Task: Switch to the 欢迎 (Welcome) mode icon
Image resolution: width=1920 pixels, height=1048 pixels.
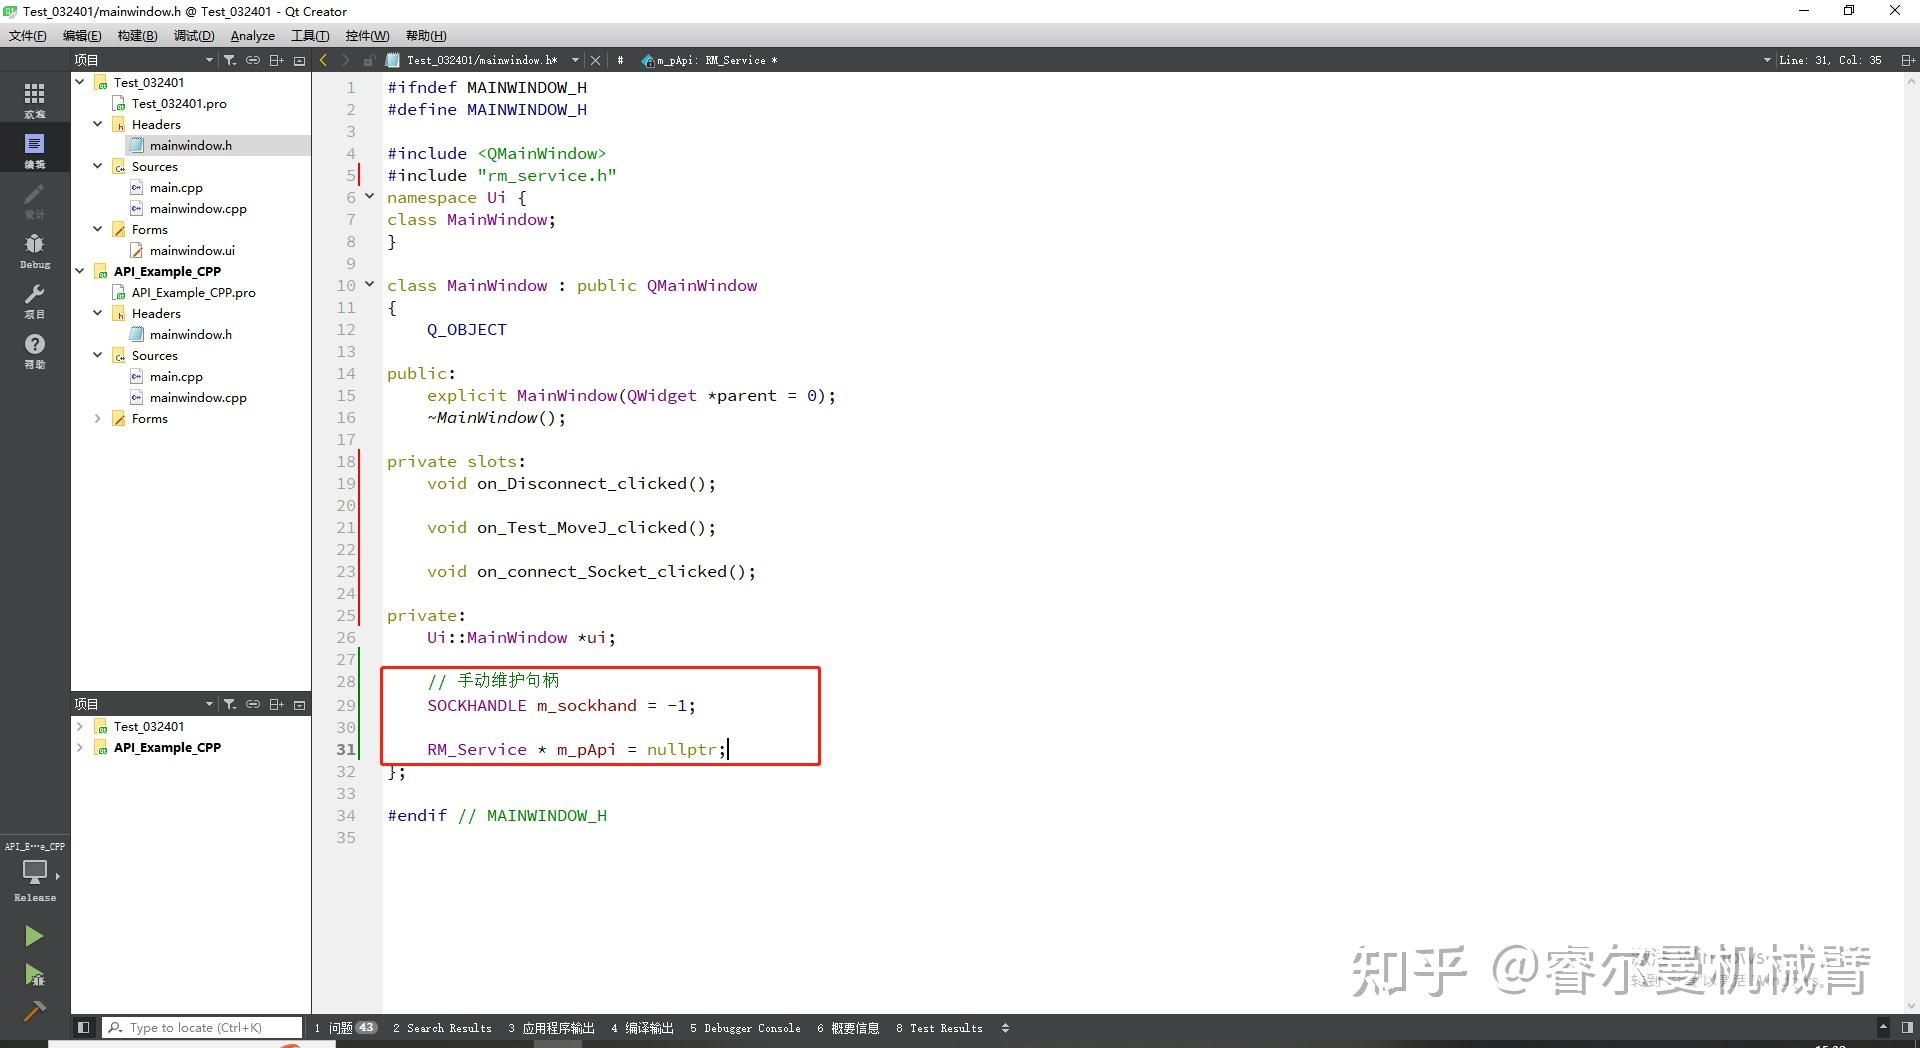Action: pos(34,97)
